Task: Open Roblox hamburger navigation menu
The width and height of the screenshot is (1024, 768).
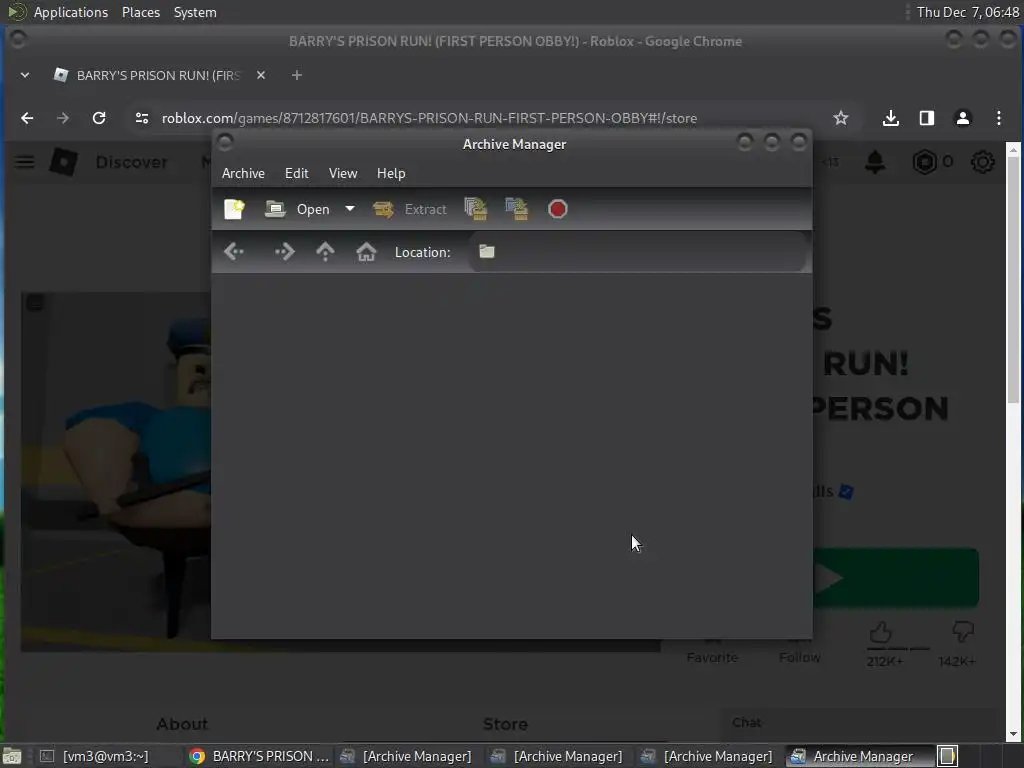Action: click(24, 162)
